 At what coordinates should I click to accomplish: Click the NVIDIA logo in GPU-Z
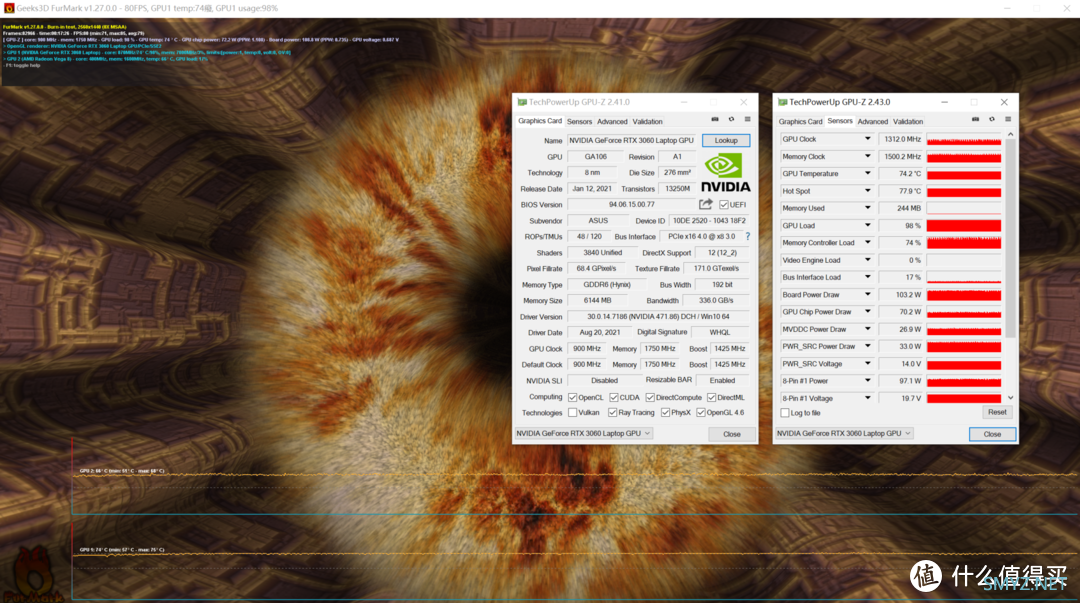[x=726, y=172]
